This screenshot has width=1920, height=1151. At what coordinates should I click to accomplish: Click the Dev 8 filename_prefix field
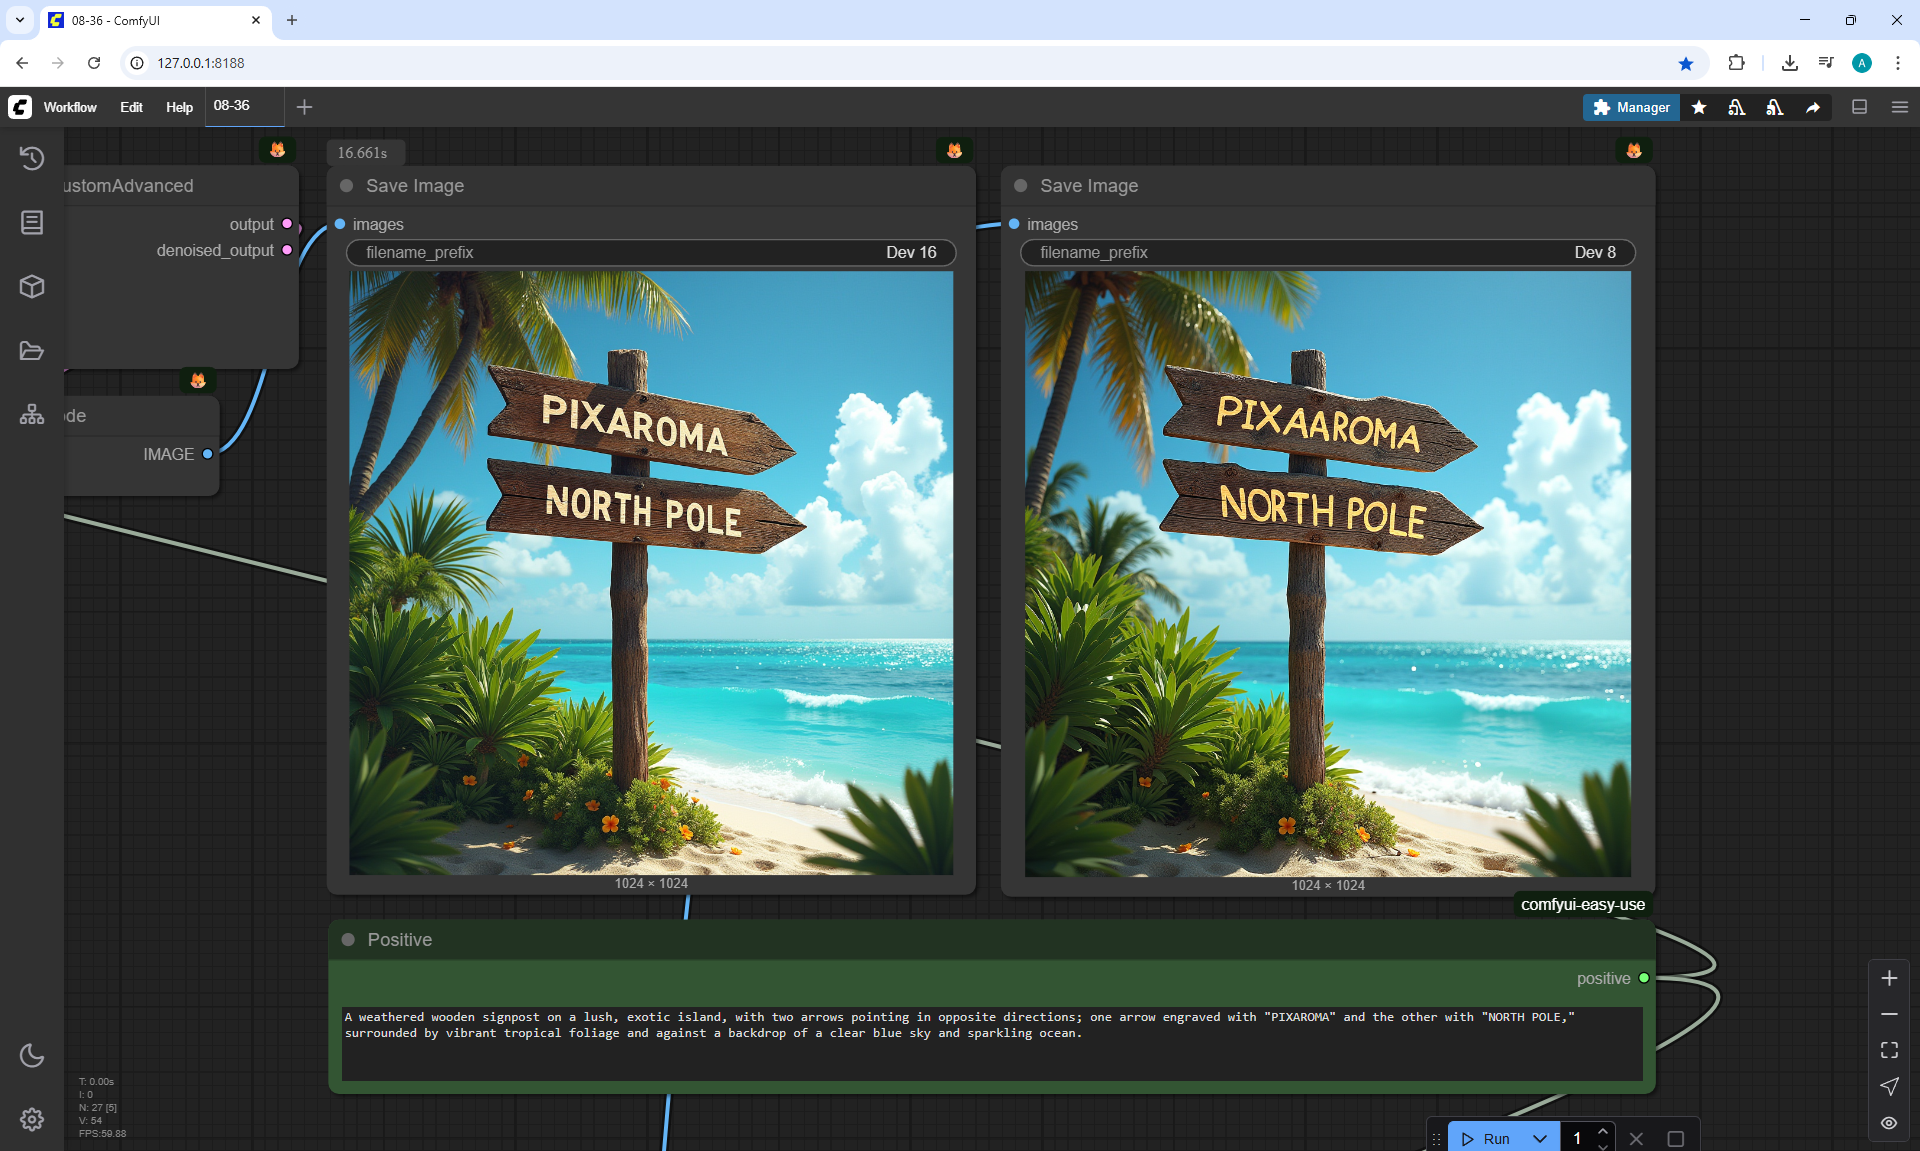(1327, 252)
